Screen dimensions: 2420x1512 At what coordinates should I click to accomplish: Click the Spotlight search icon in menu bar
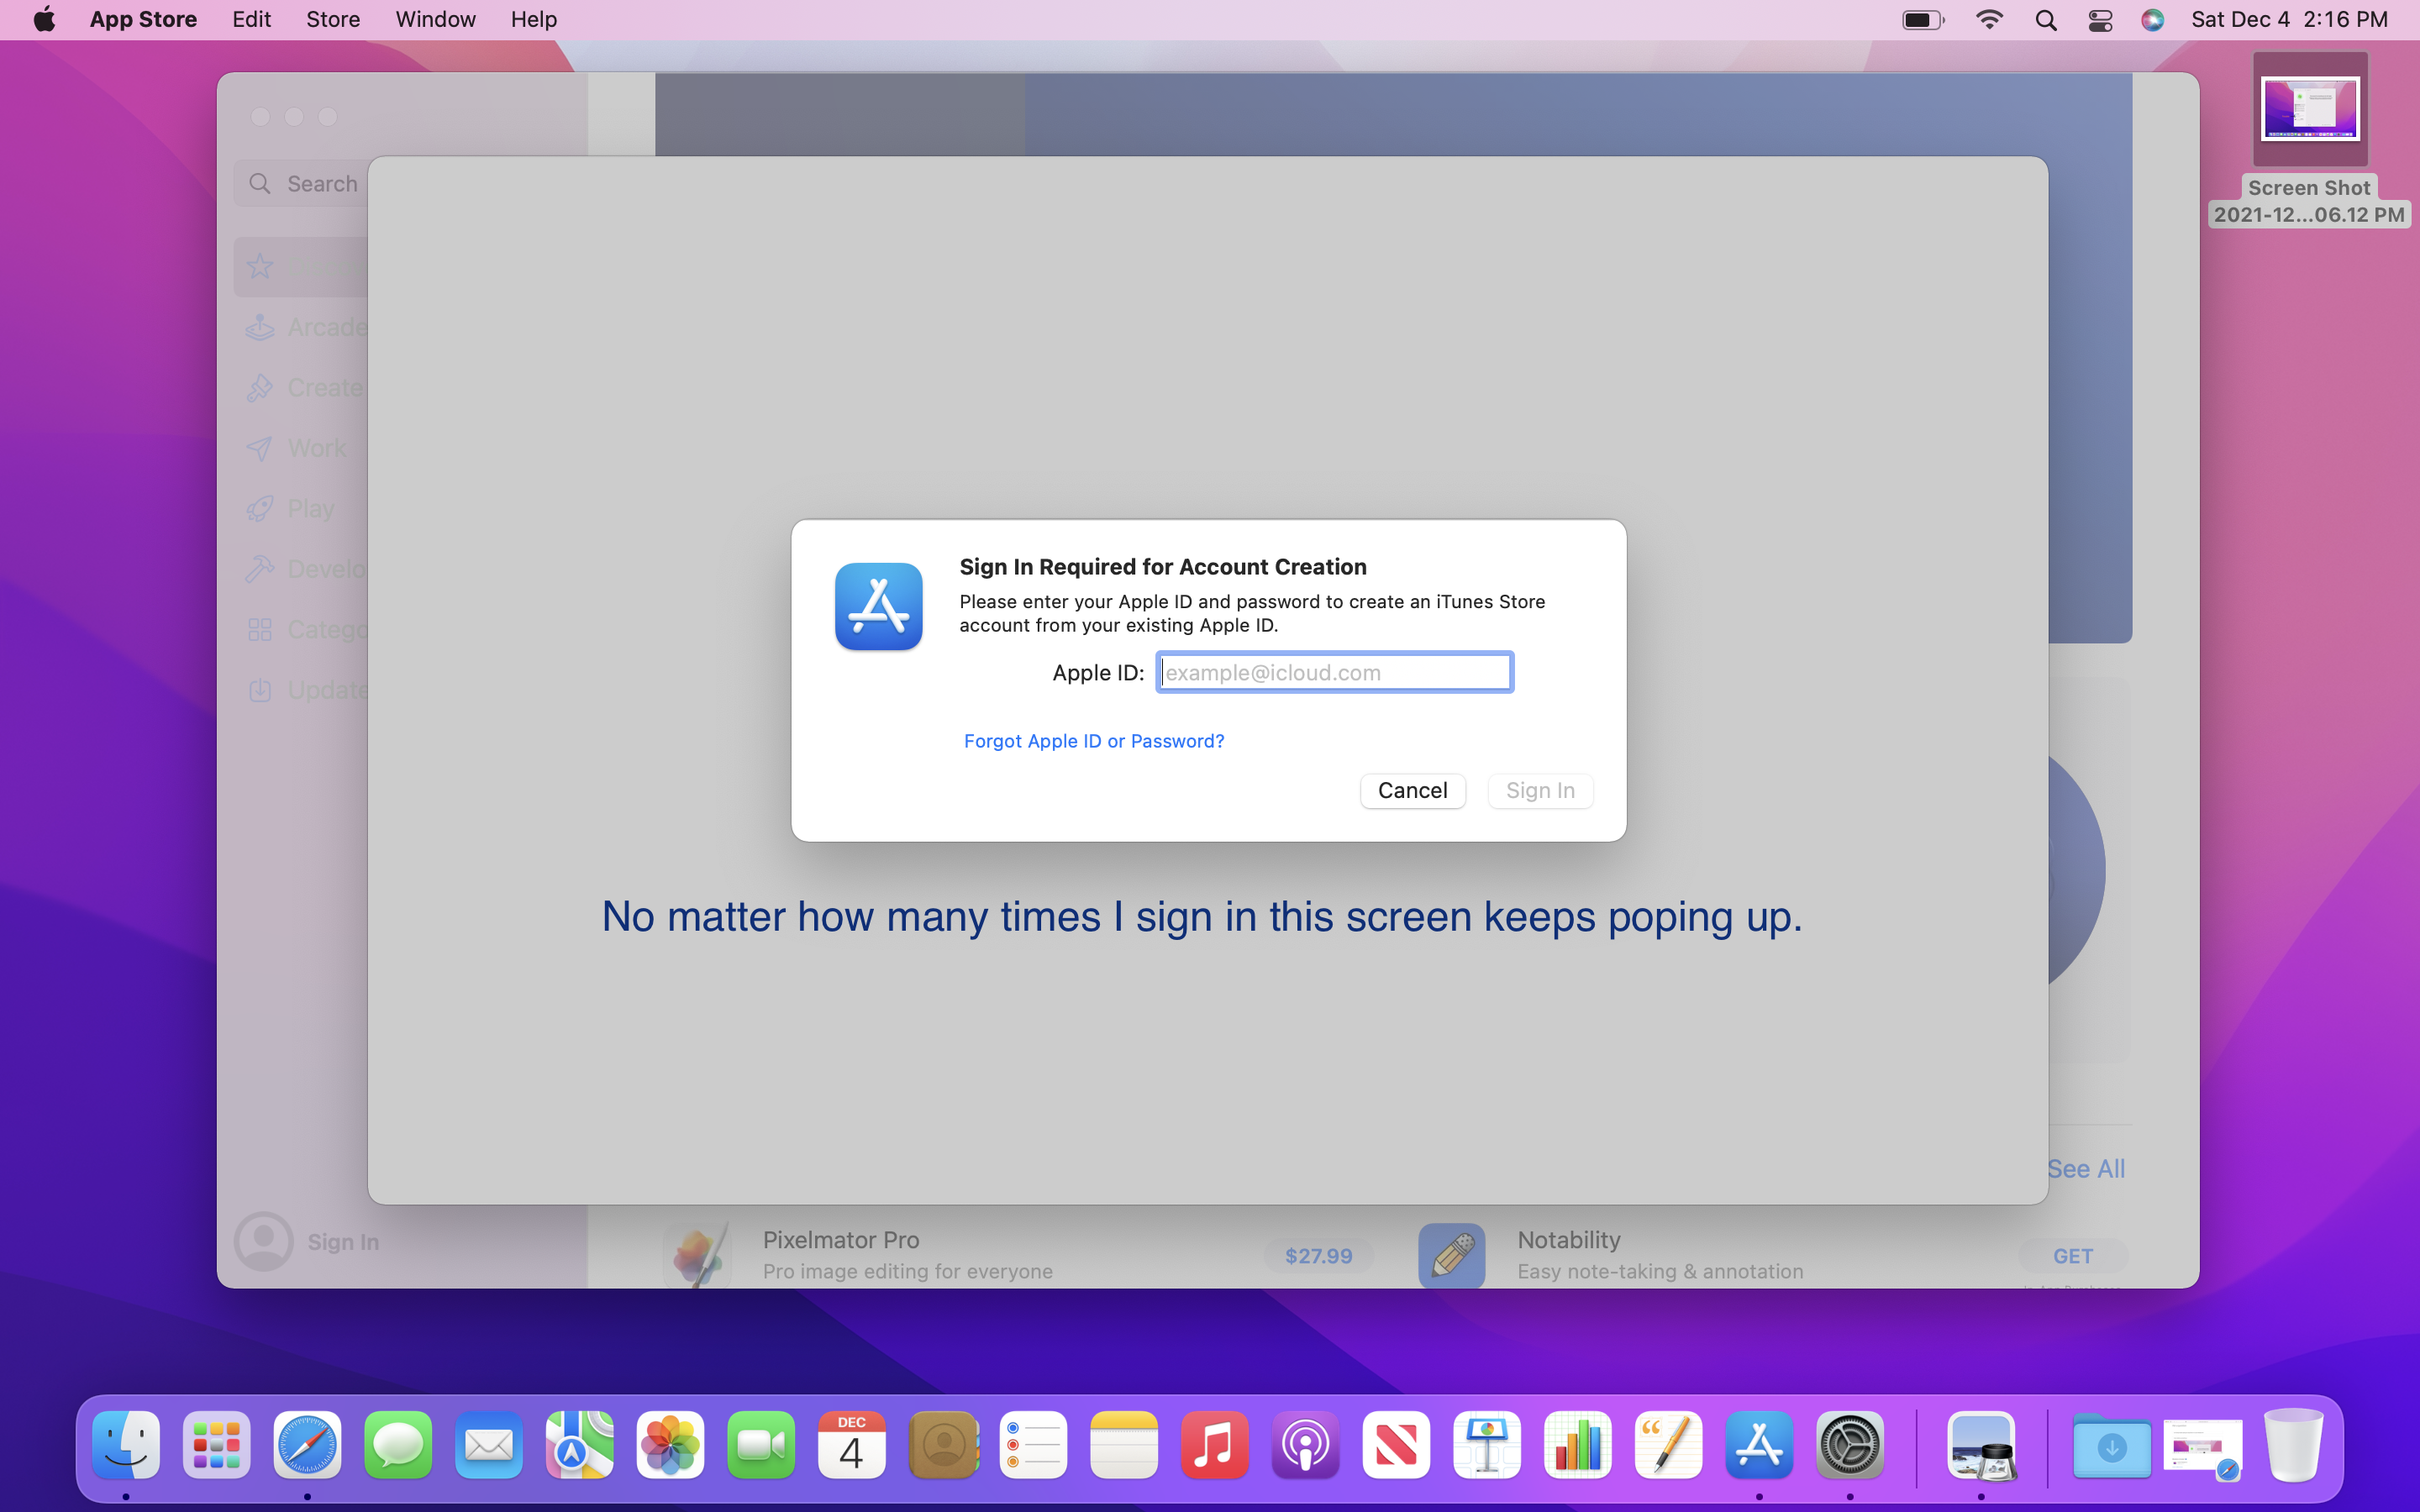tap(2045, 20)
